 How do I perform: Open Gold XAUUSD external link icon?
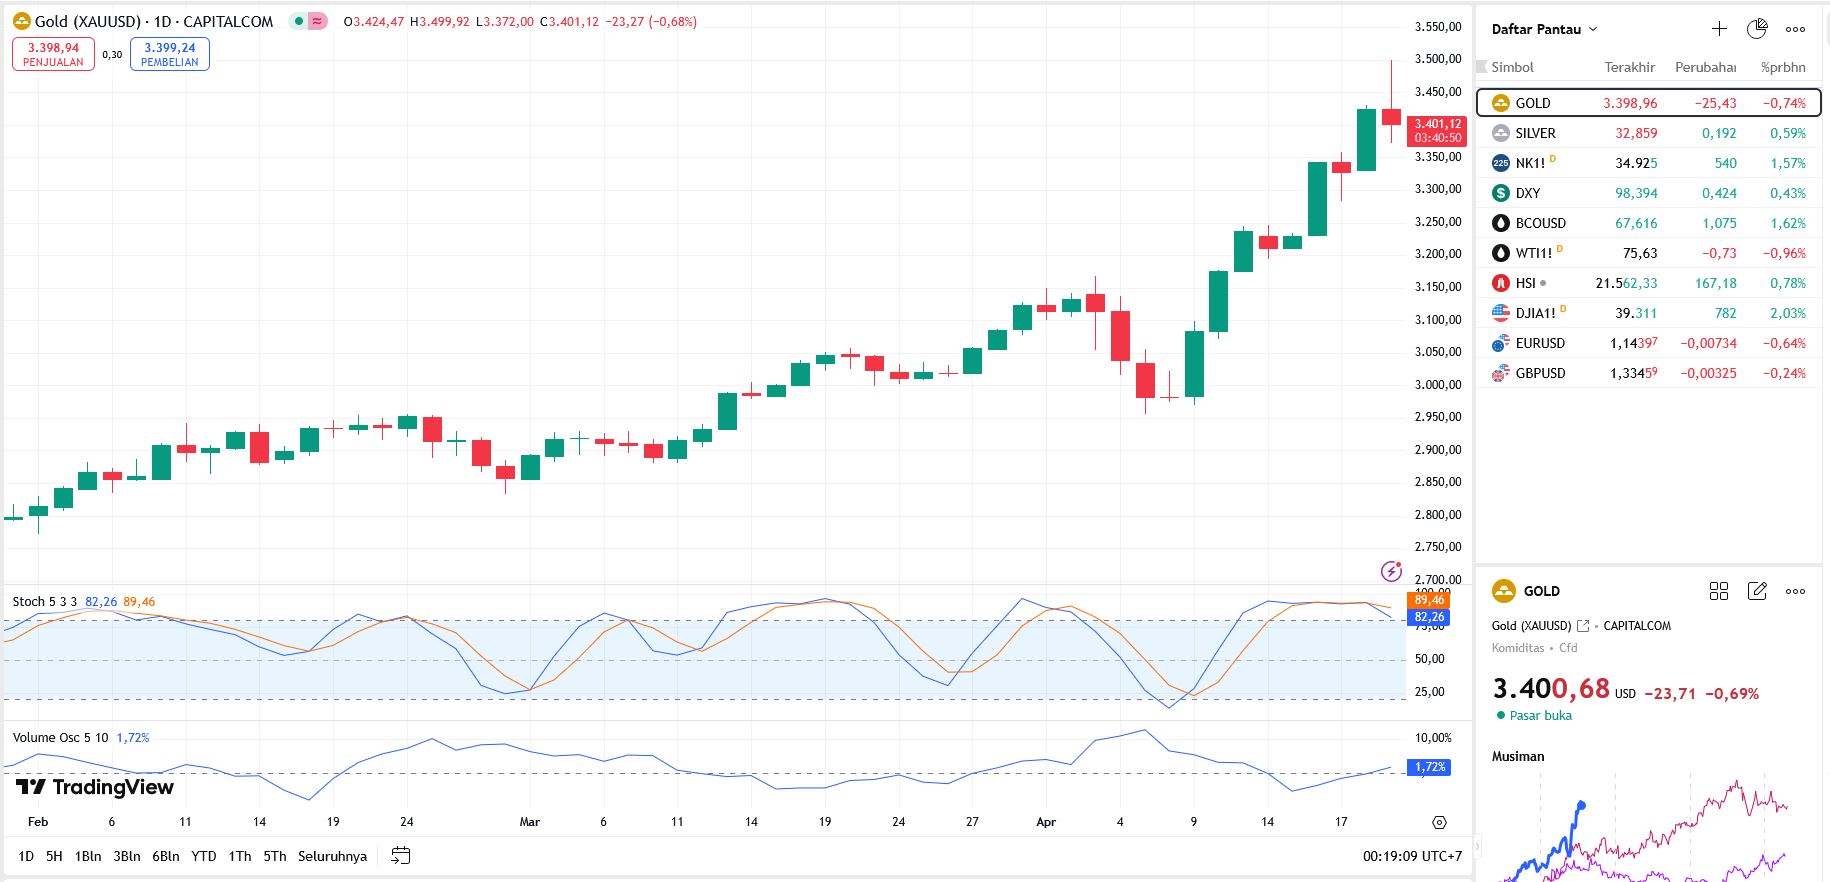pyautogui.click(x=1583, y=626)
